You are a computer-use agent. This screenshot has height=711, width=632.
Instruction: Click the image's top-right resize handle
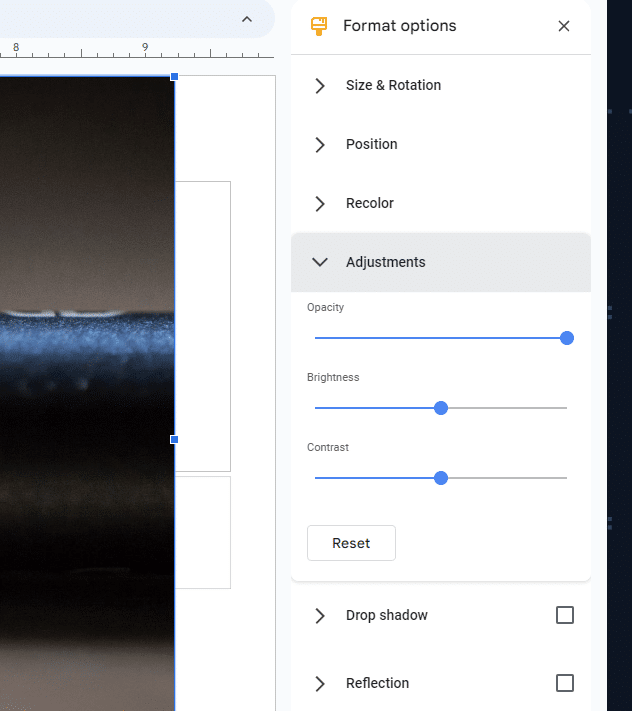pos(174,77)
